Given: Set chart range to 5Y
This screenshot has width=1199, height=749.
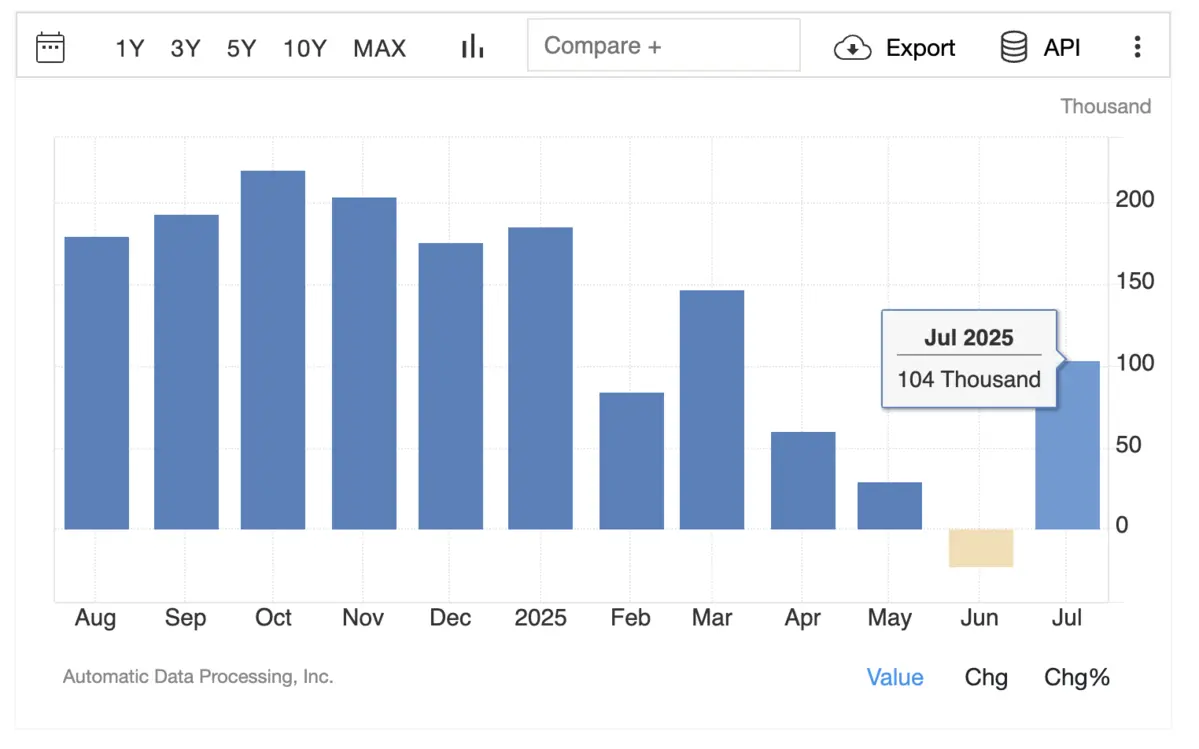Looking at the screenshot, I should click(241, 48).
